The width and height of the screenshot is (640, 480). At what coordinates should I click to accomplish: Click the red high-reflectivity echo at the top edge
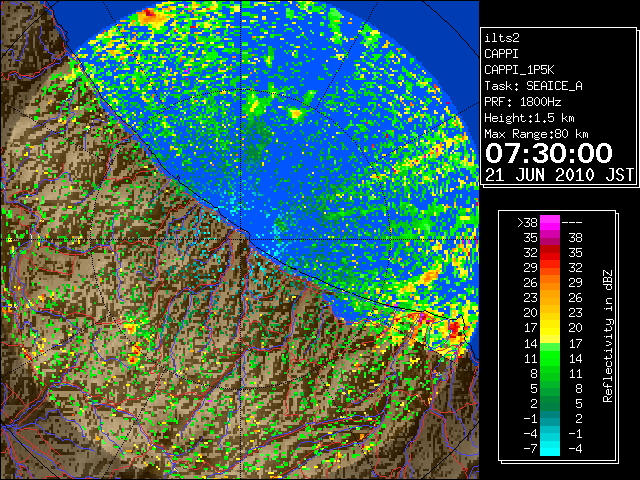tap(149, 13)
